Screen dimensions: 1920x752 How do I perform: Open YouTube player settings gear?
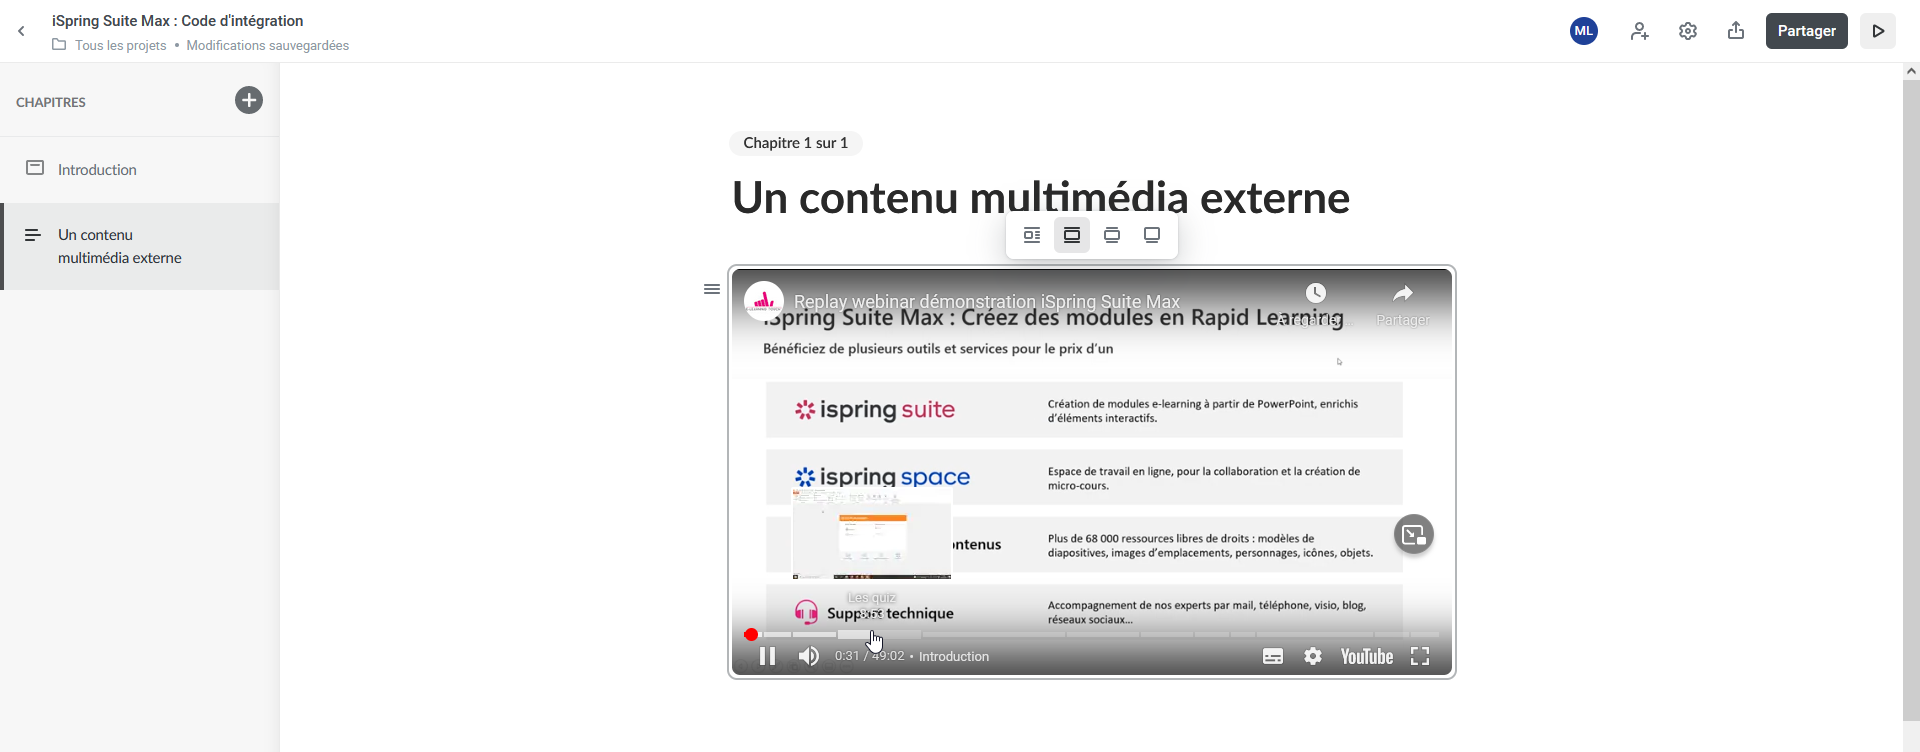tap(1313, 656)
